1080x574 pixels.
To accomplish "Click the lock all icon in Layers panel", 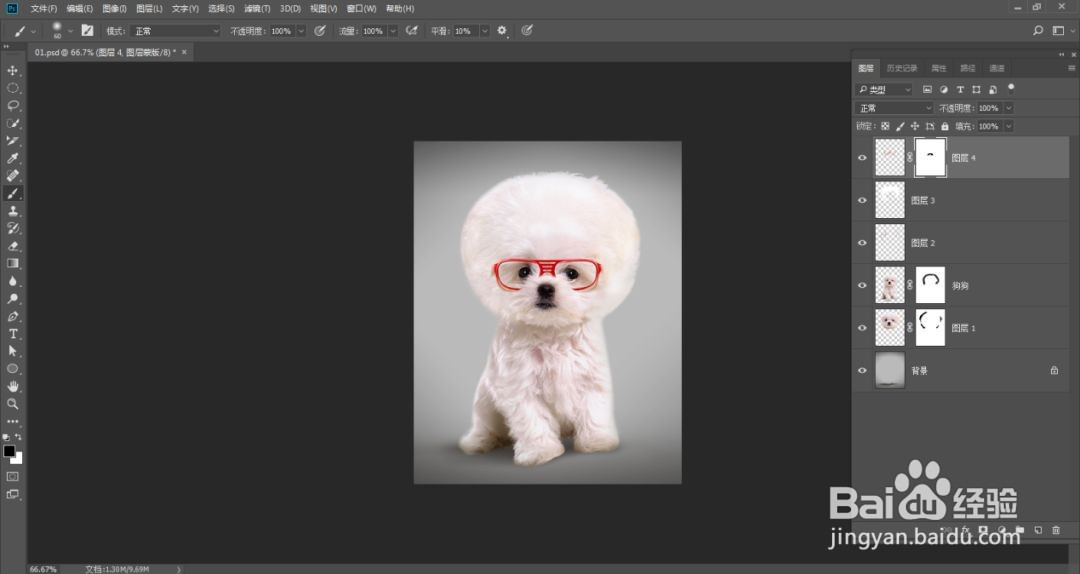I will click(946, 127).
